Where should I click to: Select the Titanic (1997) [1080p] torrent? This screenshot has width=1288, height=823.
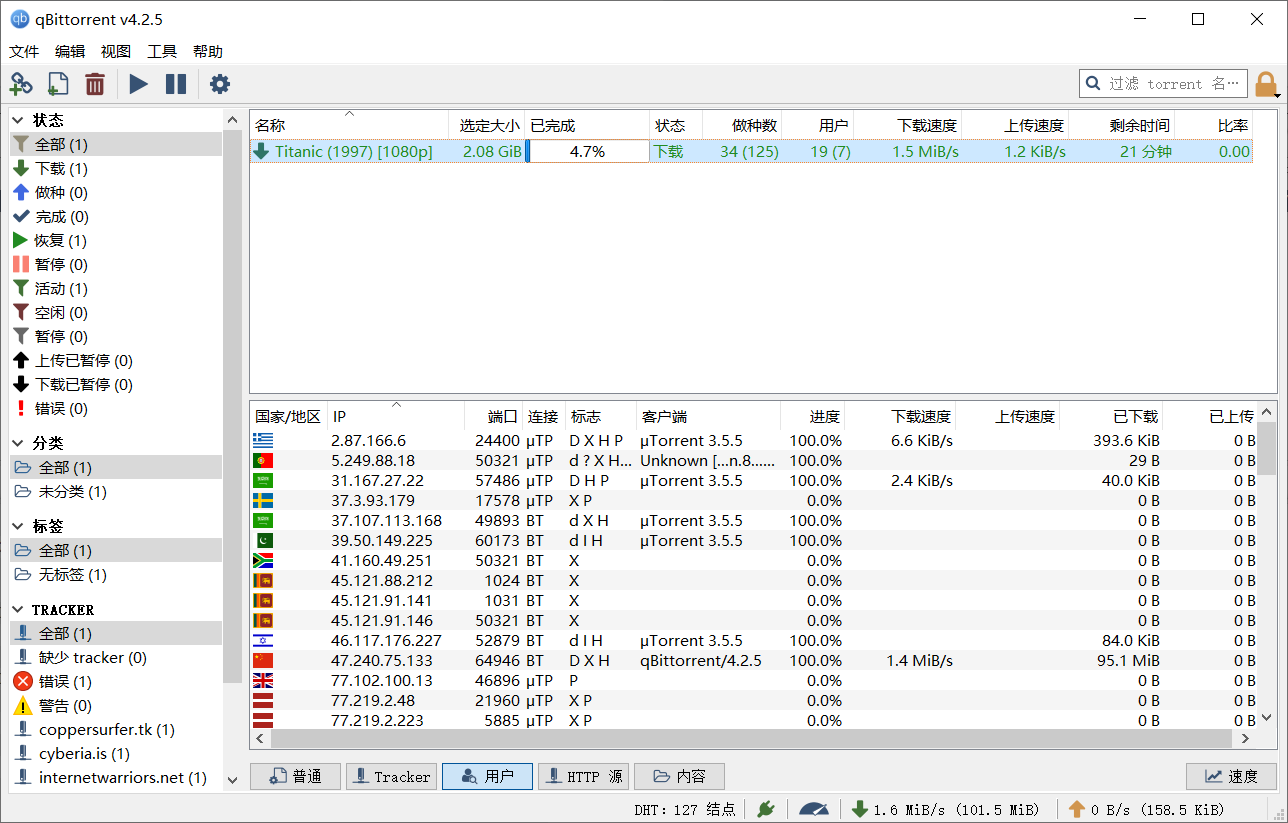pos(751,152)
